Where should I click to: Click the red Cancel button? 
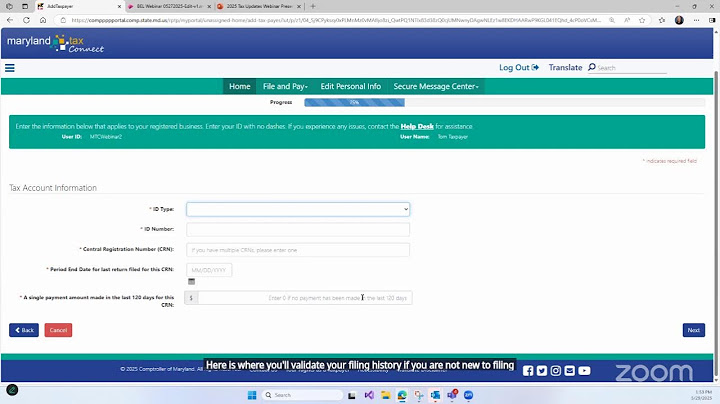[x=58, y=330]
